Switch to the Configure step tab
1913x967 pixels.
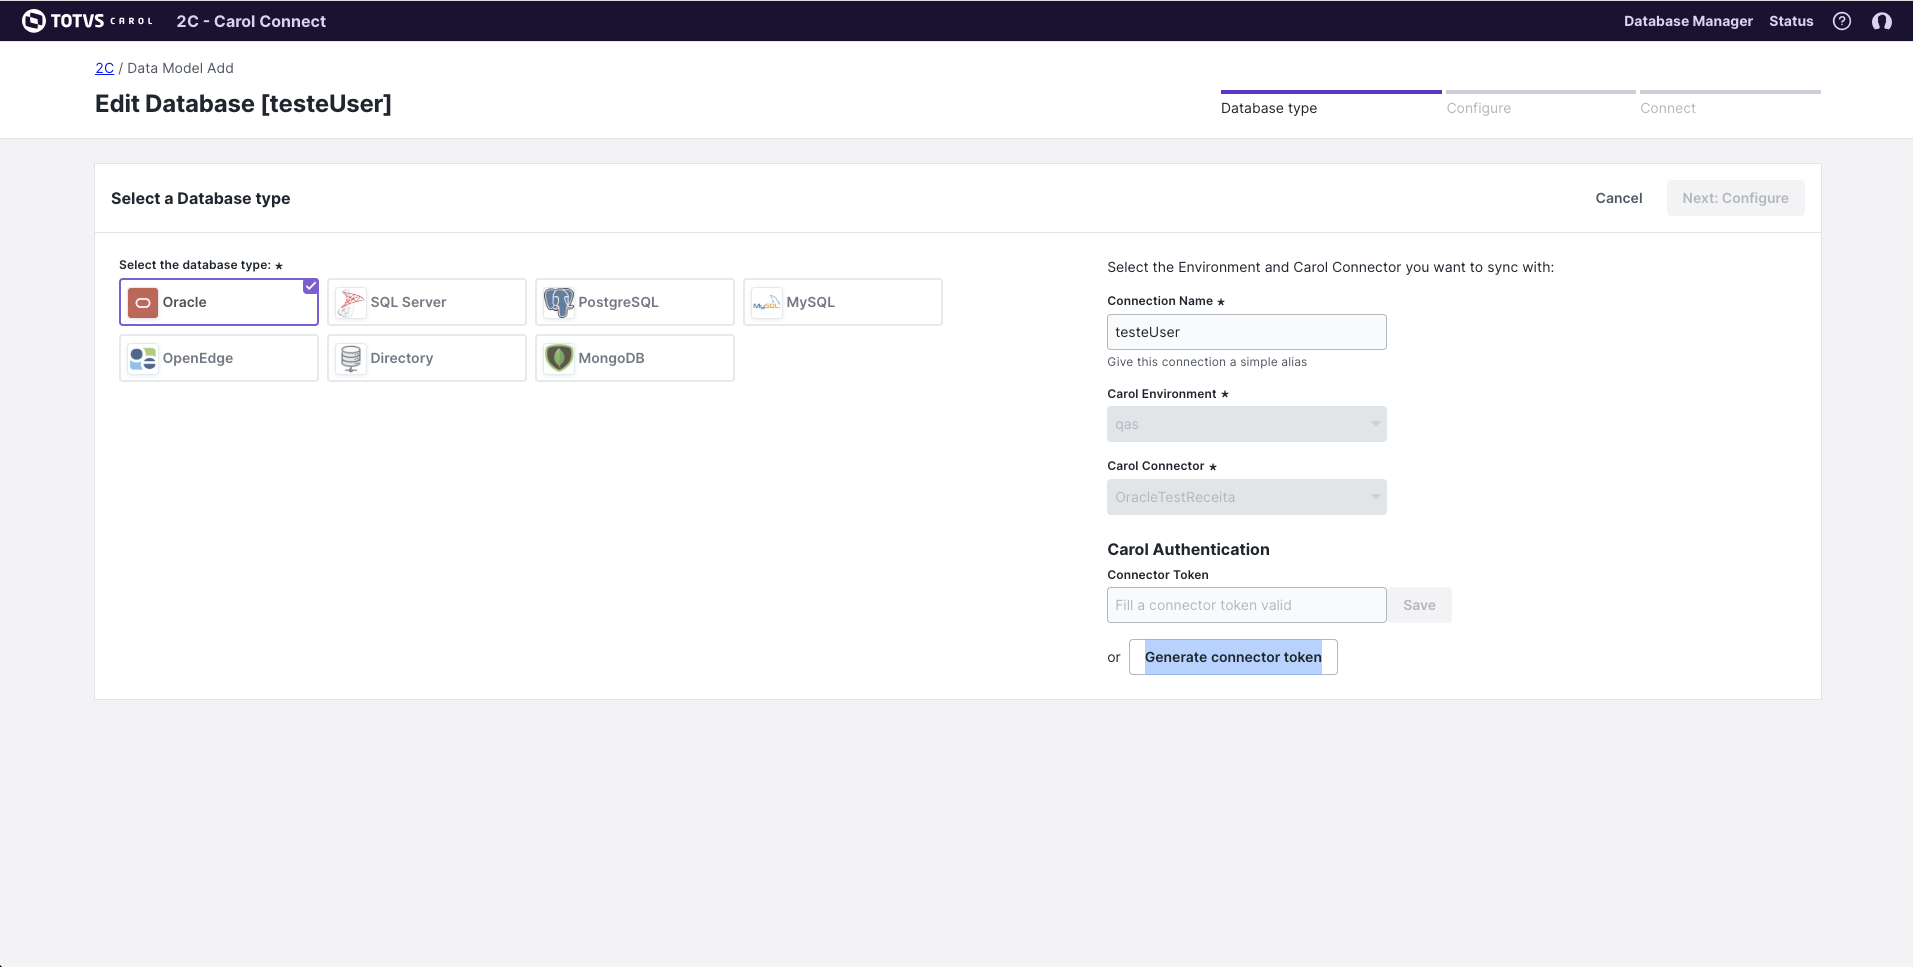1478,108
